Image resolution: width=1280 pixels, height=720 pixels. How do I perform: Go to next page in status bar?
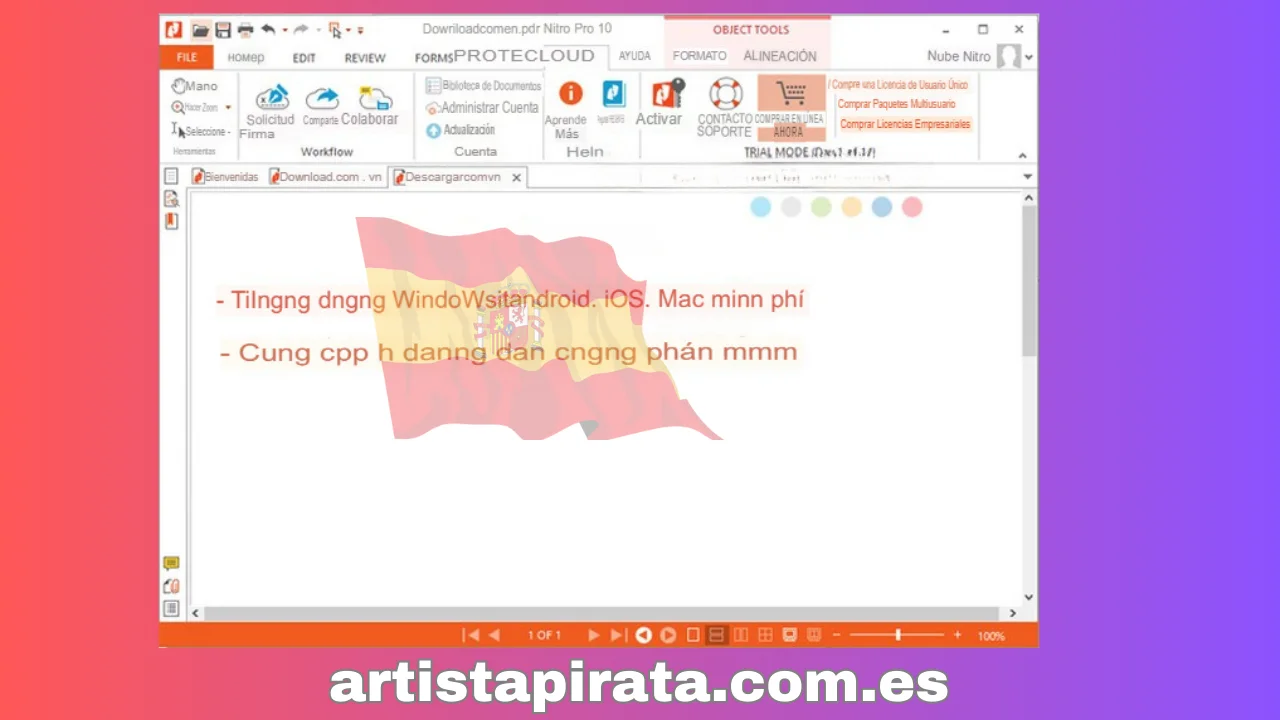[594, 635]
